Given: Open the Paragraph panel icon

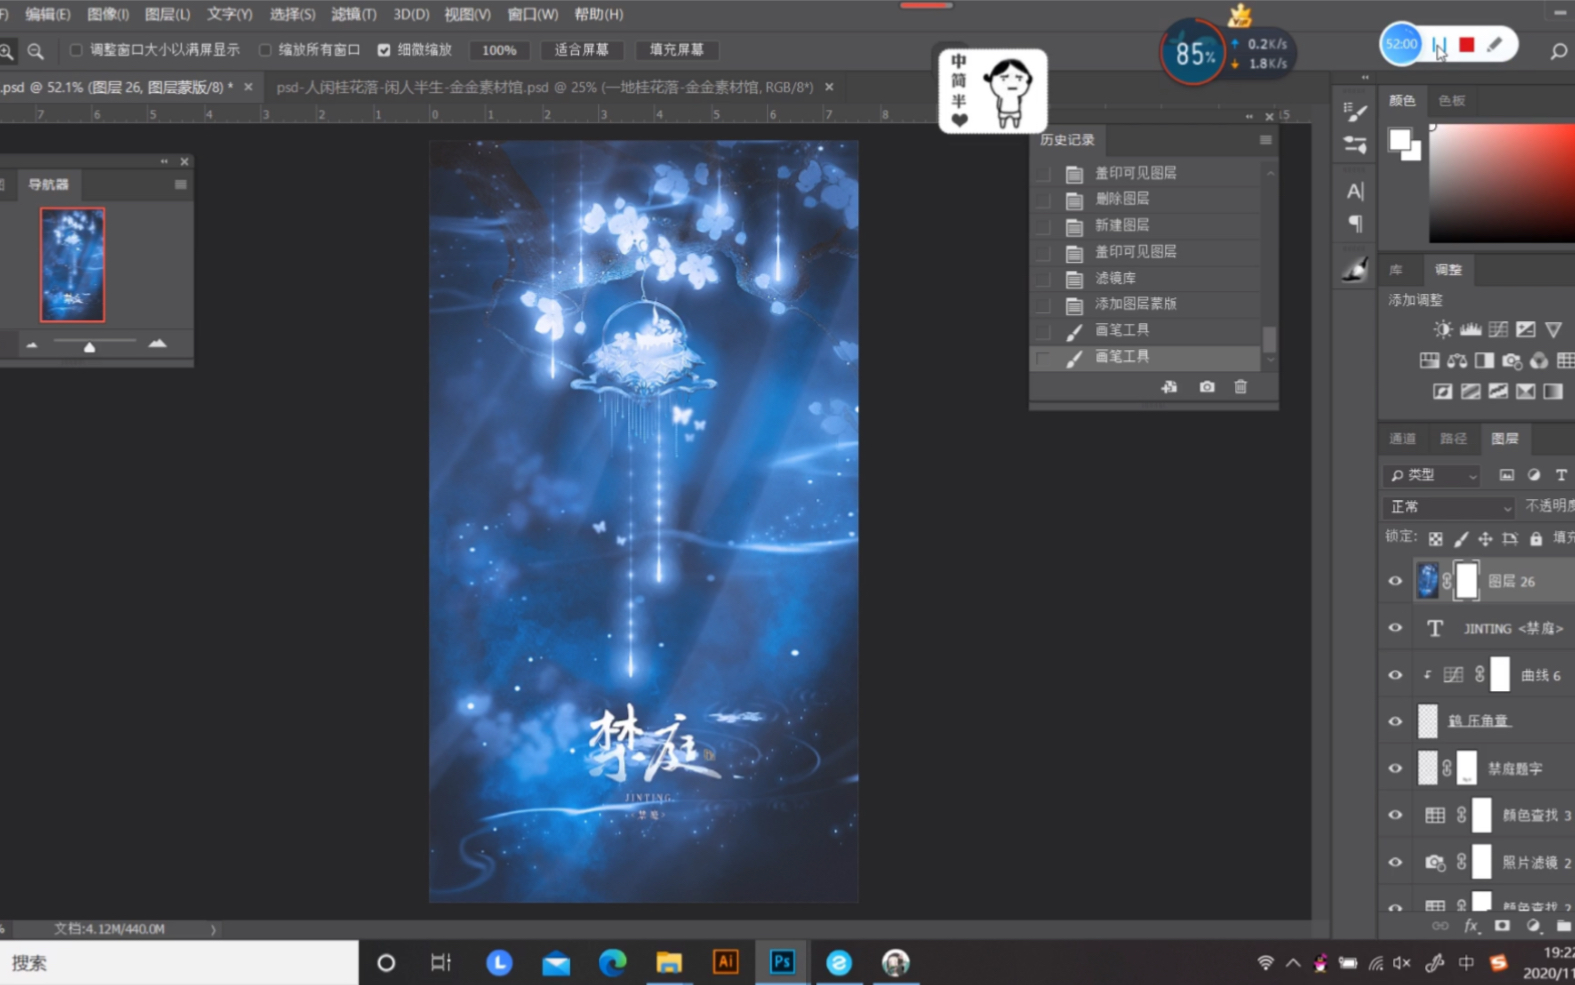Looking at the screenshot, I should 1355,223.
